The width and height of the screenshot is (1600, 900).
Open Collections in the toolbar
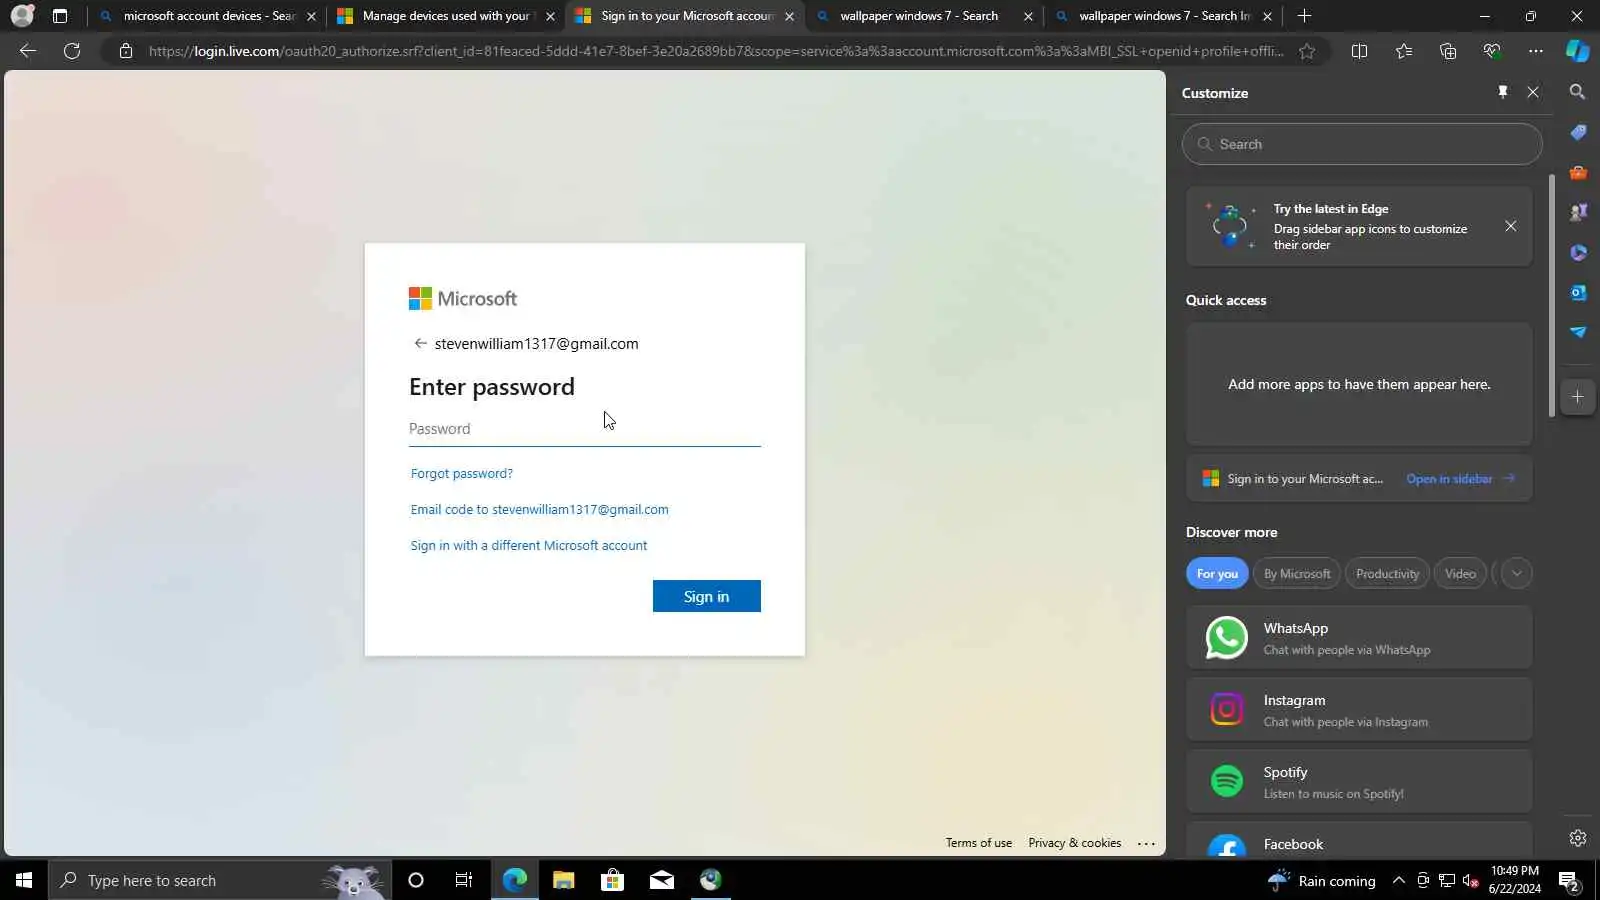[1448, 51]
